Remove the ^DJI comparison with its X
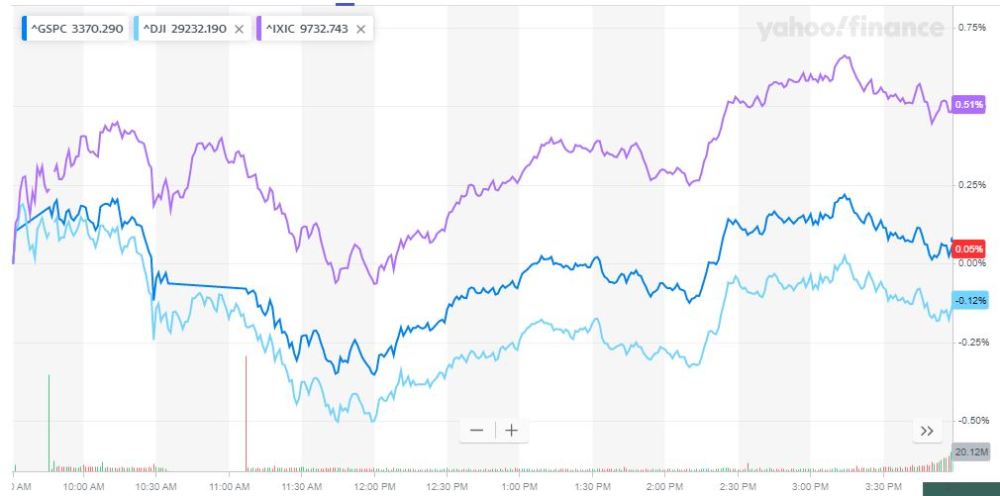This screenshot has height=496, width=1000. pyautogui.click(x=238, y=29)
